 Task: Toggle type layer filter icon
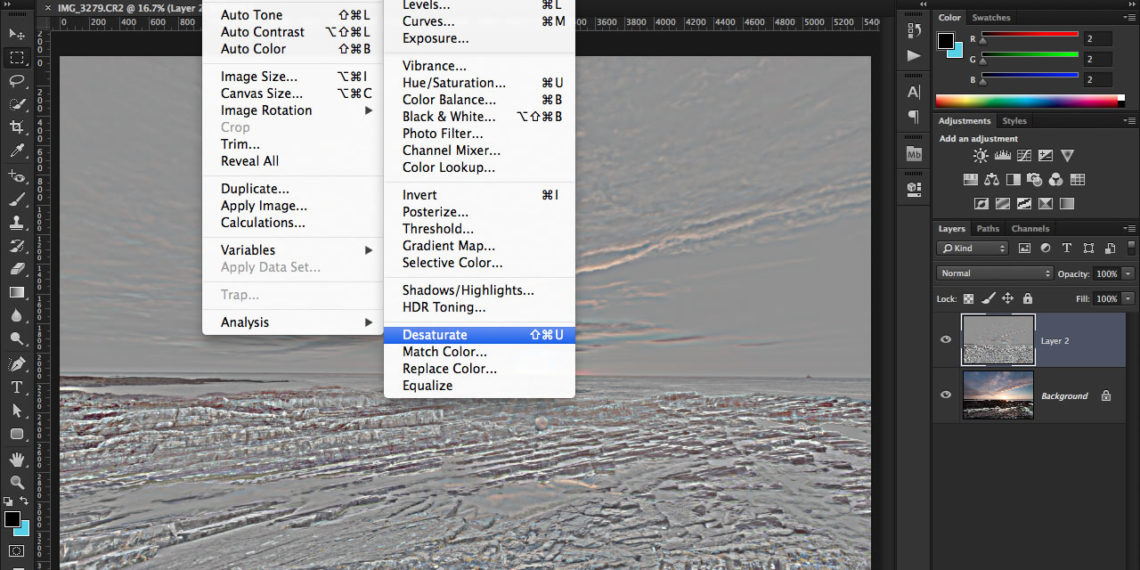1067,248
